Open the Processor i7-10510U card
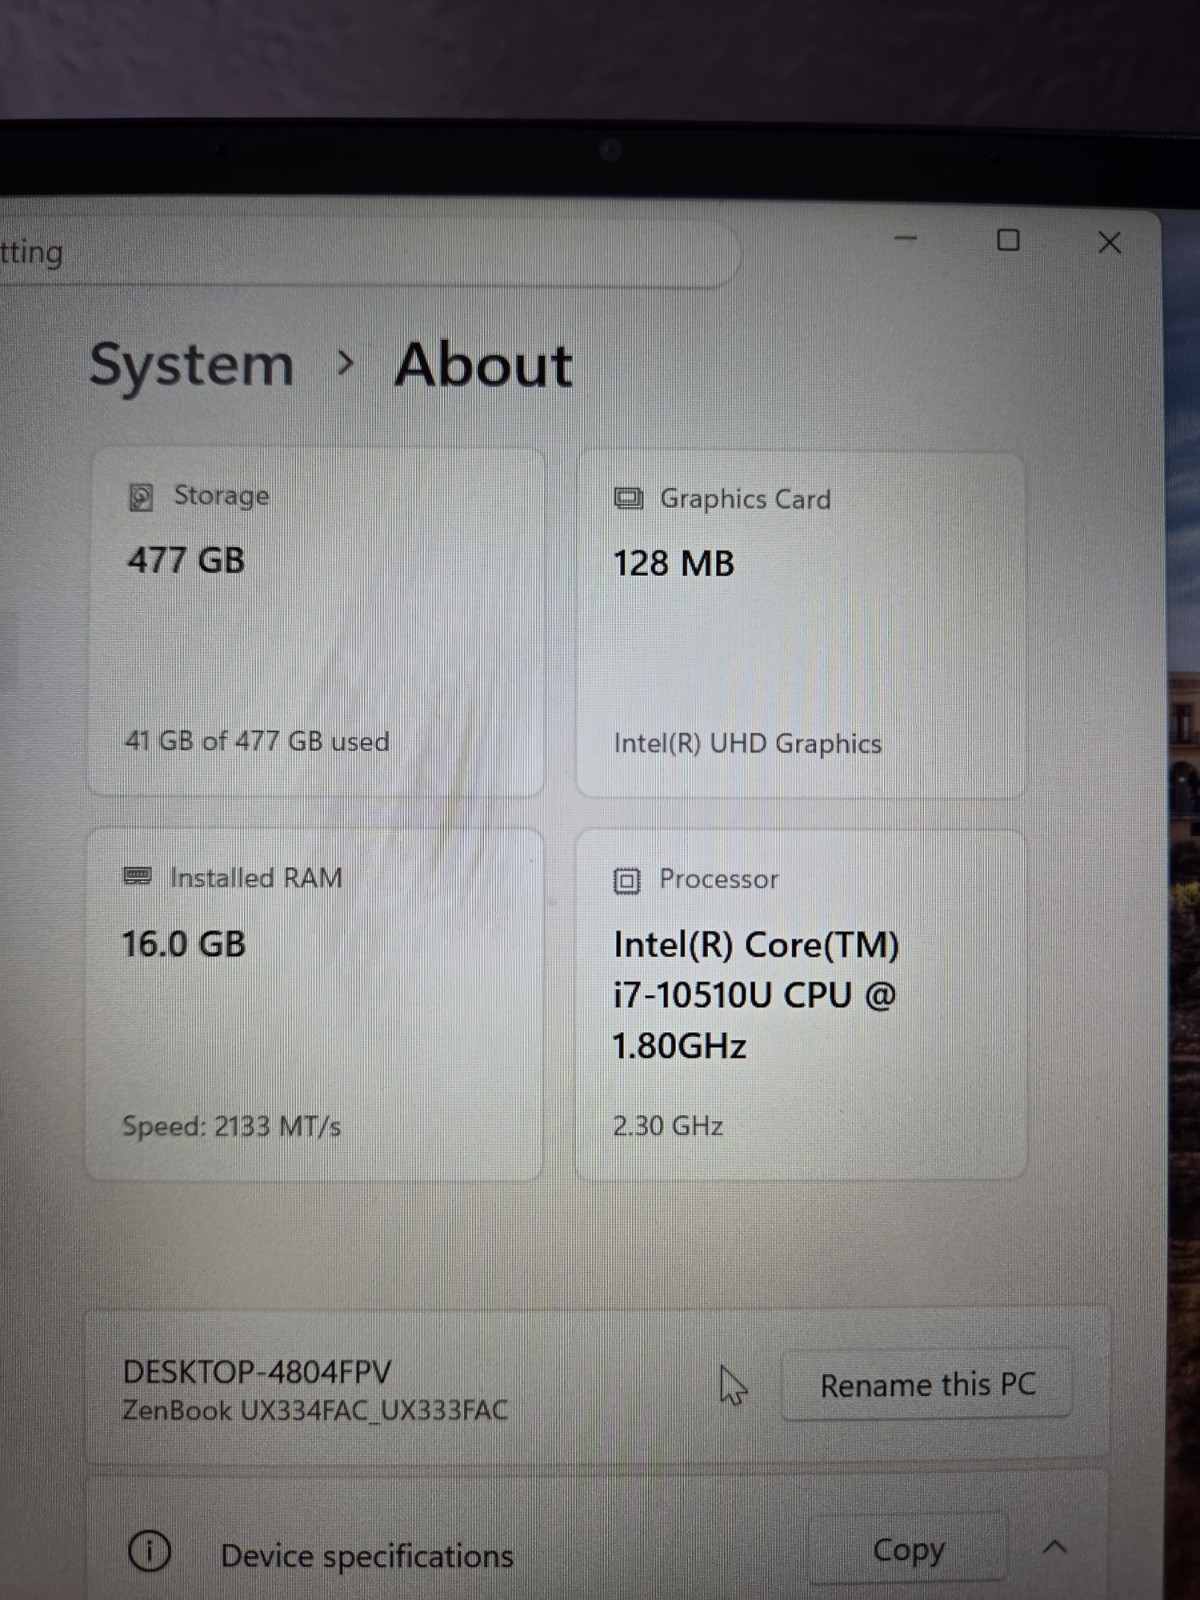The height and width of the screenshot is (1600, 1200). coord(801,1005)
